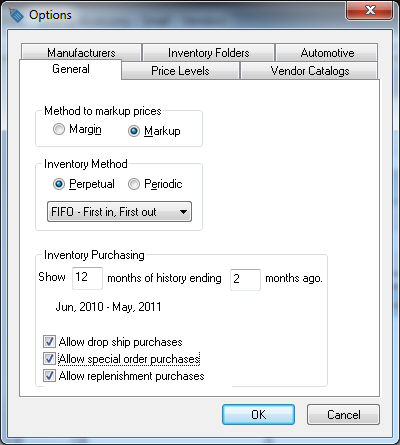Click the Options title bar tag icon
Image resolution: width=400 pixels, height=445 pixels.
tap(16, 15)
